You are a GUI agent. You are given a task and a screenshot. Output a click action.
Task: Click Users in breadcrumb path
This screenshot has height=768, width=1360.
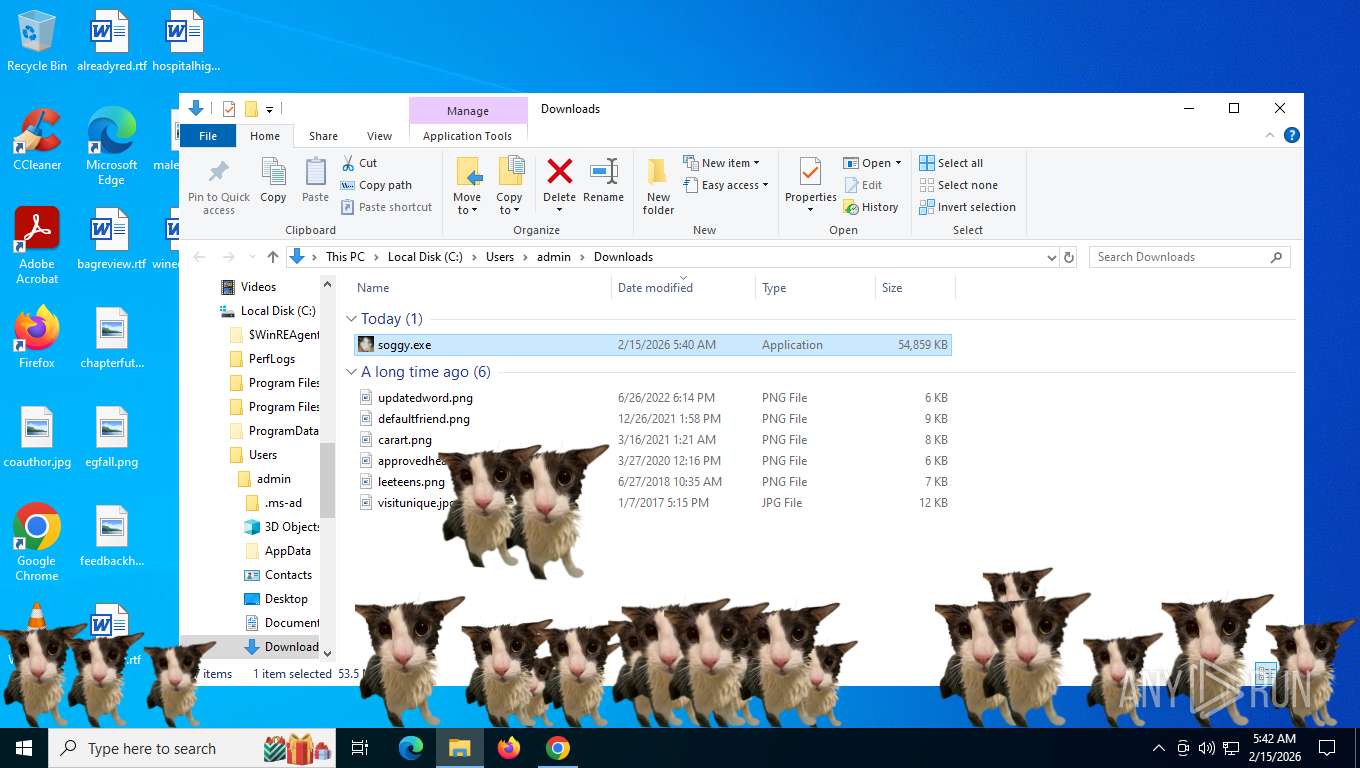[x=500, y=257]
